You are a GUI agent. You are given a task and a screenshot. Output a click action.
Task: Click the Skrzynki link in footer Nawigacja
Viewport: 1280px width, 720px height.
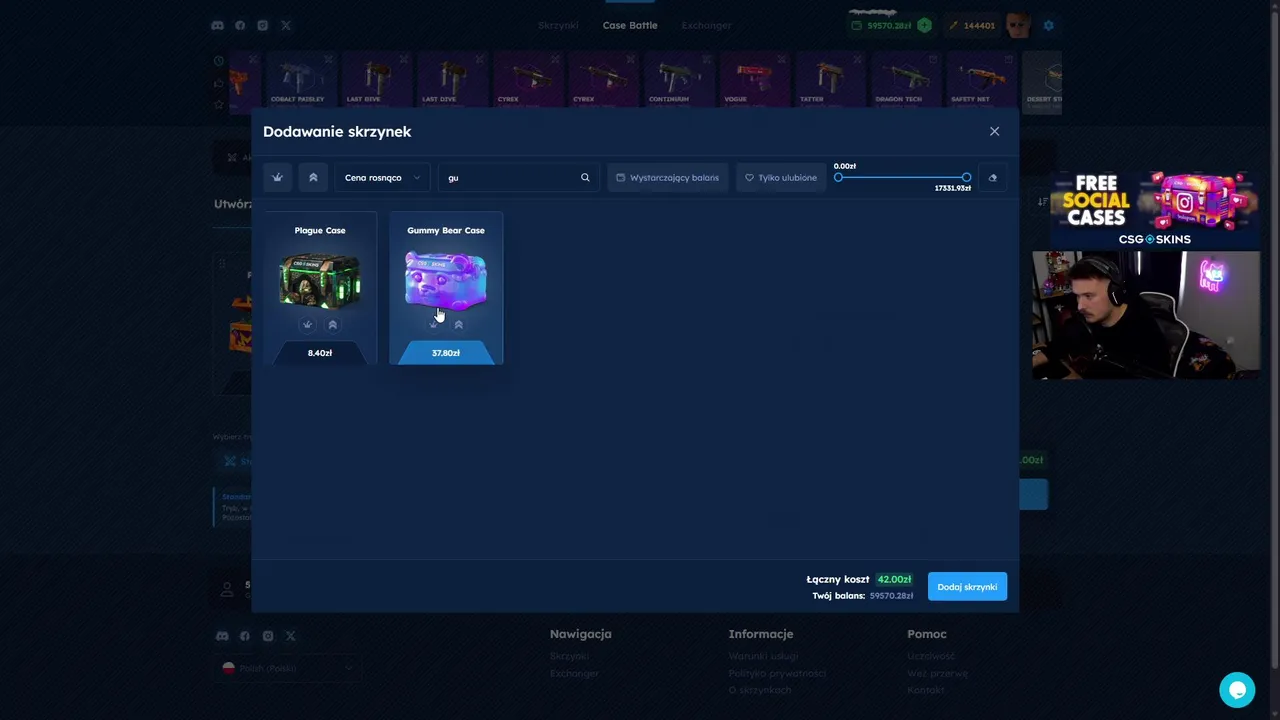[x=569, y=656]
